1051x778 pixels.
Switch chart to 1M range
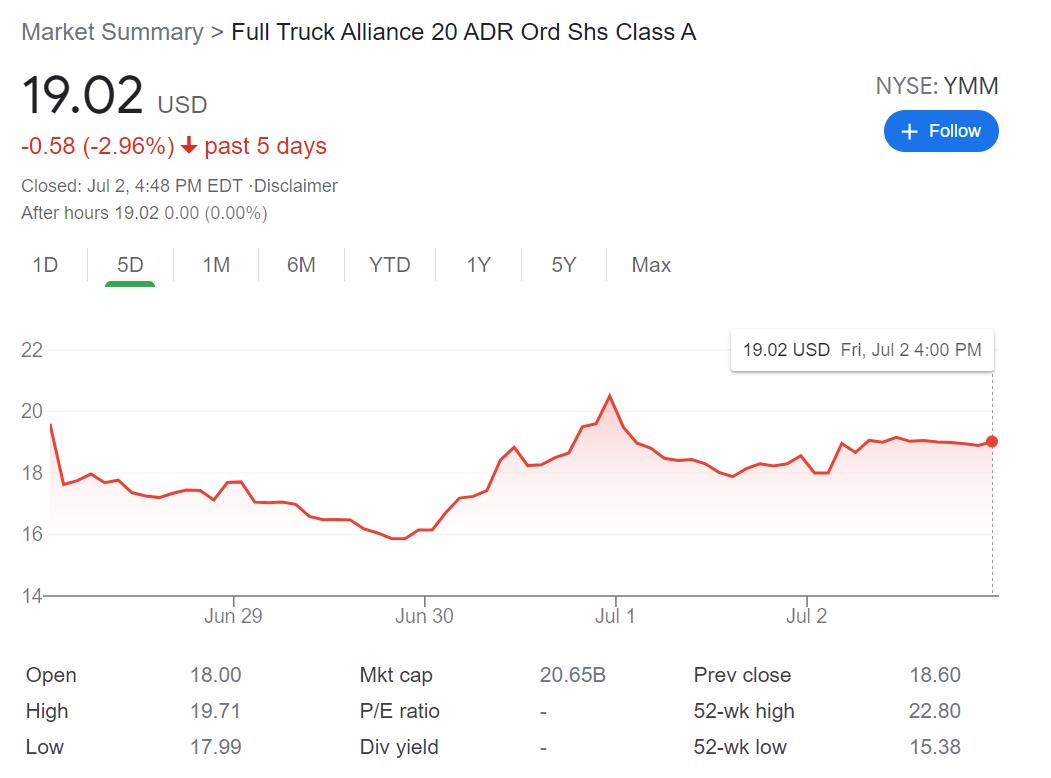coord(216,265)
